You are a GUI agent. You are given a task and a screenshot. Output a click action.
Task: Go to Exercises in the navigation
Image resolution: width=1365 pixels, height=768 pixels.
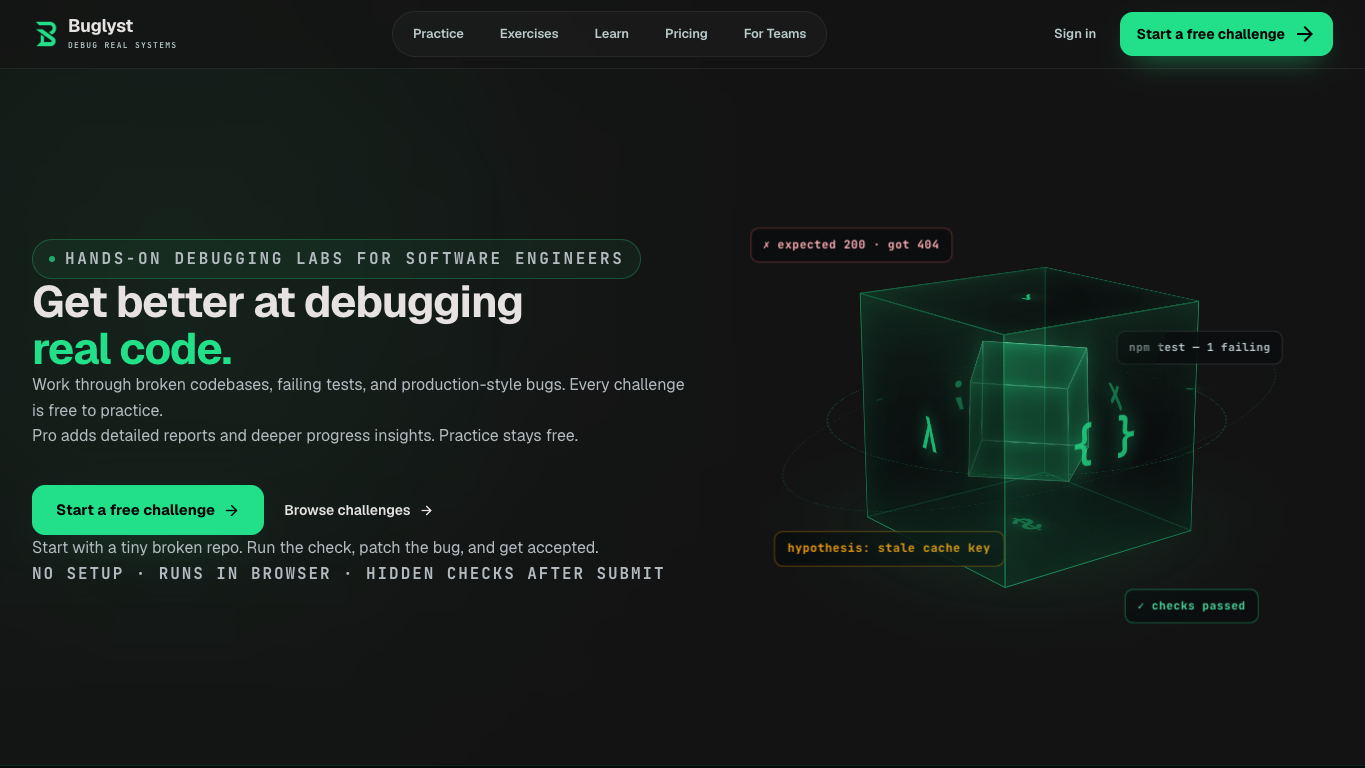[529, 34]
